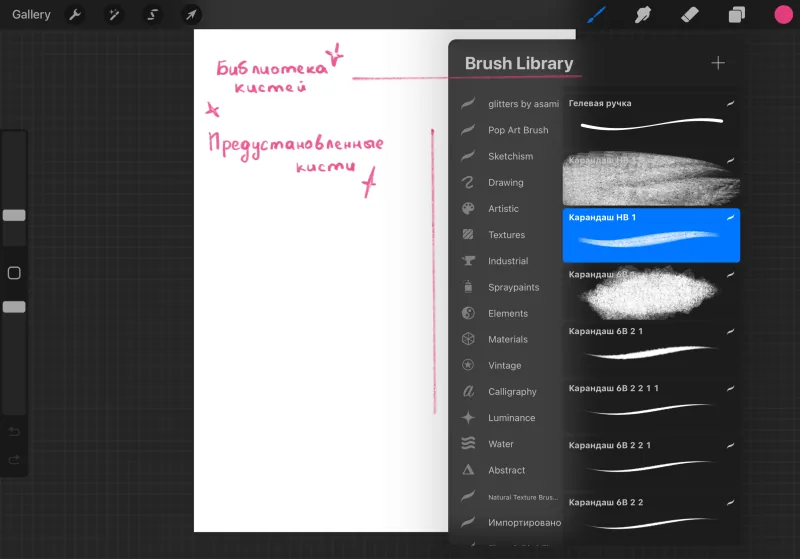Select the Selection S-shaped tool
The image size is (800, 559).
[x=153, y=14]
